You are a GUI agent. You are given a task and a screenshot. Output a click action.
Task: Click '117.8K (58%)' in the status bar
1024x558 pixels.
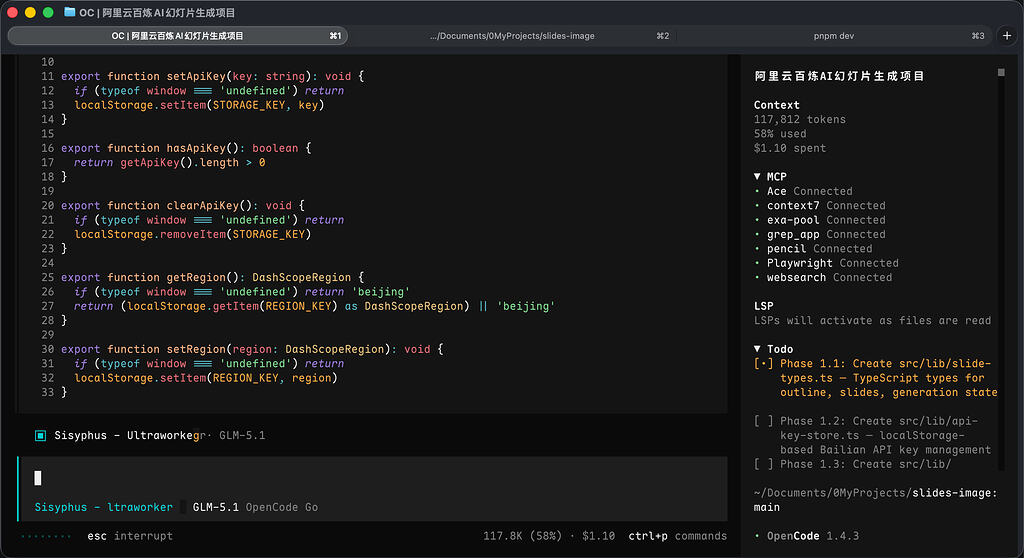(x=522, y=536)
